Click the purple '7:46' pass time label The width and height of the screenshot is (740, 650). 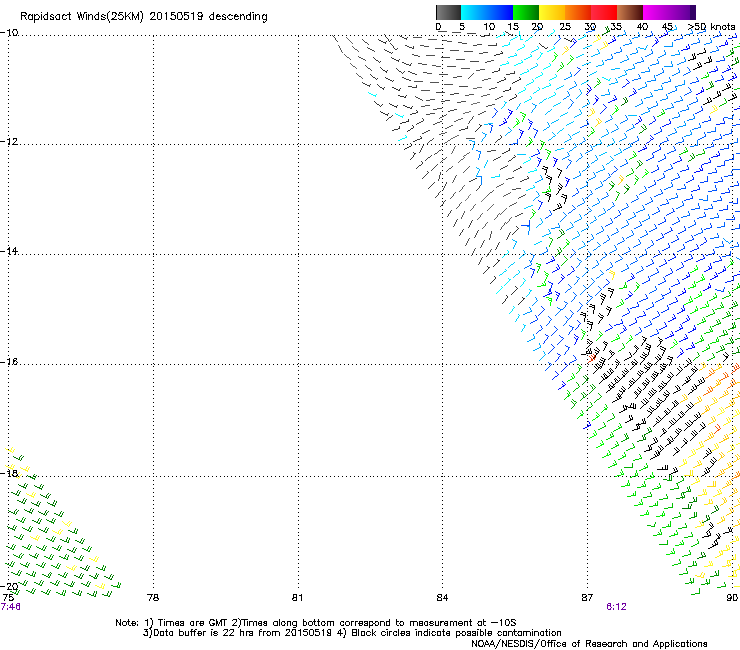click(10, 607)
